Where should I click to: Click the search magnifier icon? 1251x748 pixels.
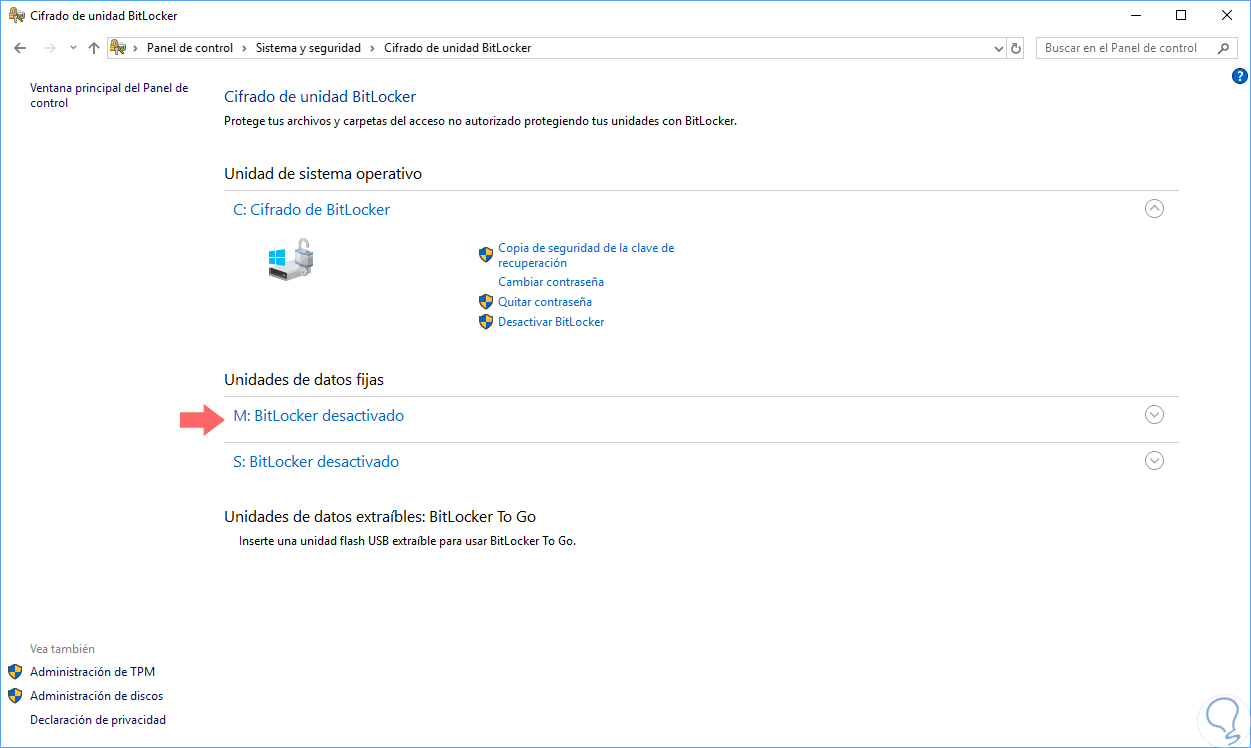pos(1225,48)
